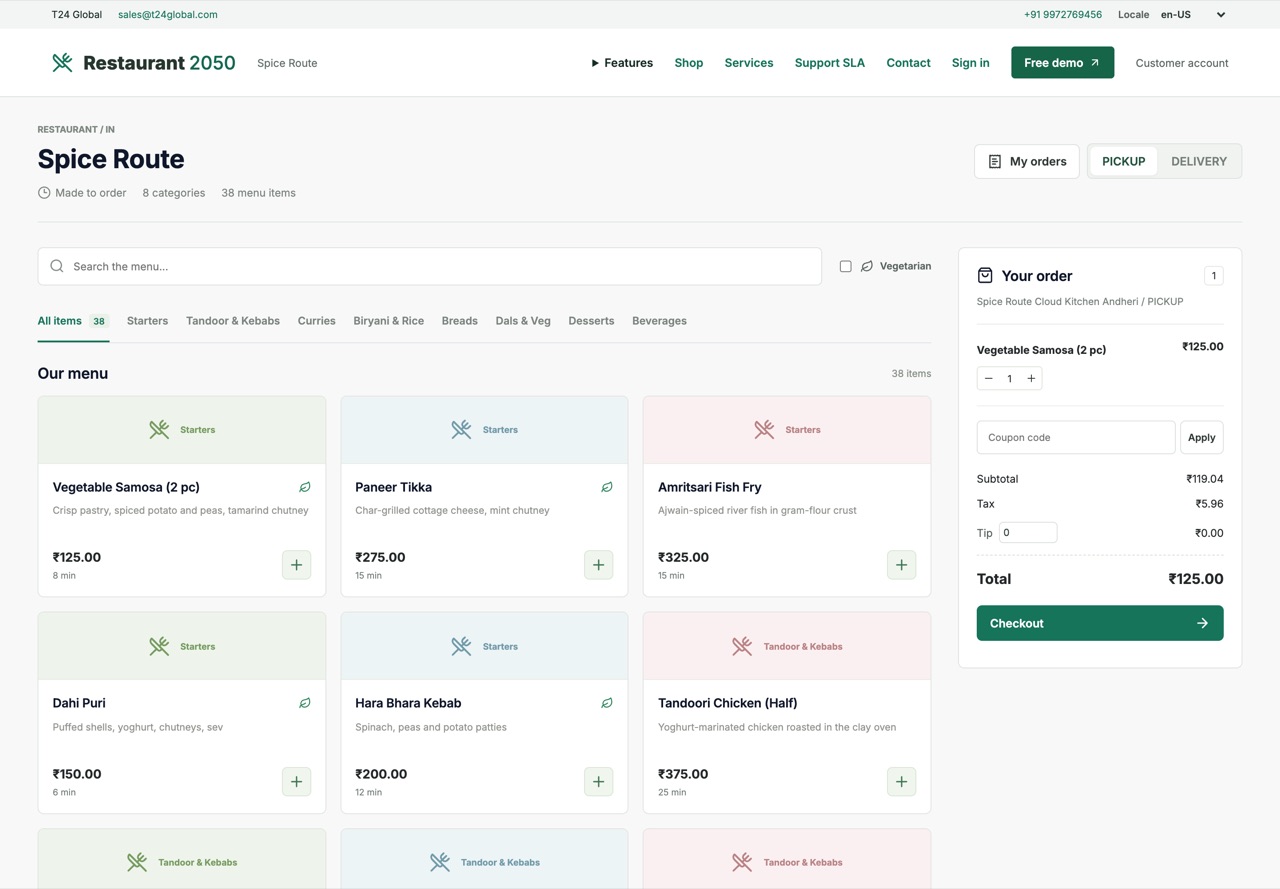Click the Restaurant 2050 logo icon
This screenshot has height=889, width=1280.
tap(62, 63)
